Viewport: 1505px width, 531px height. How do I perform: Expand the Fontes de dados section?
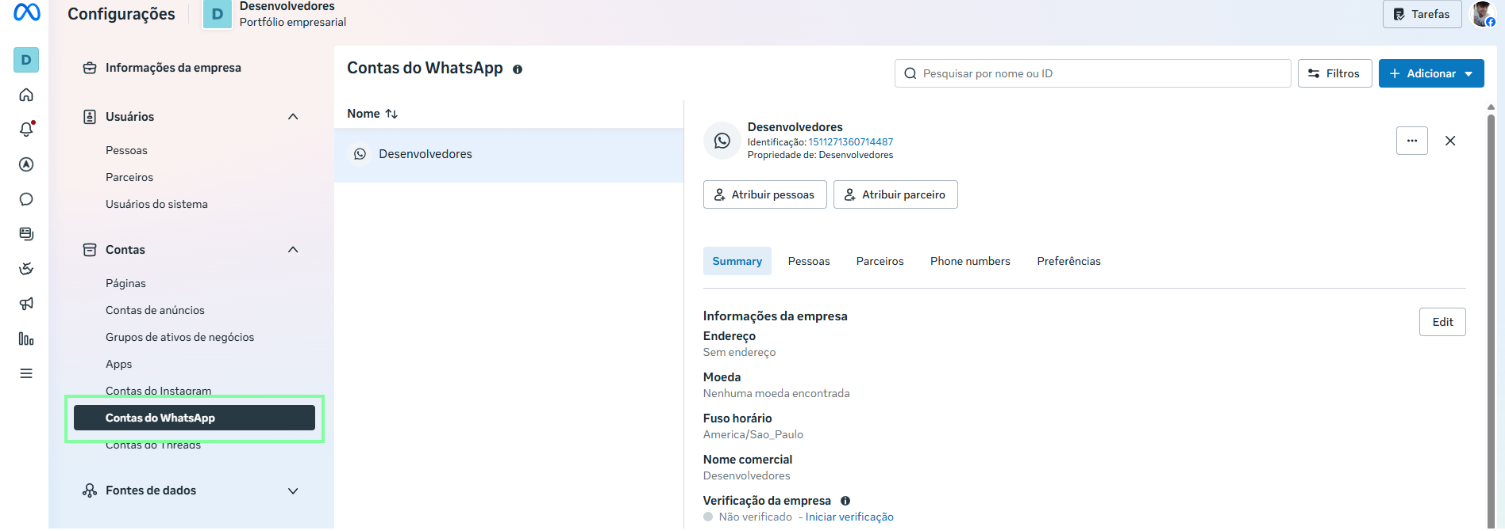coord(293,491)
